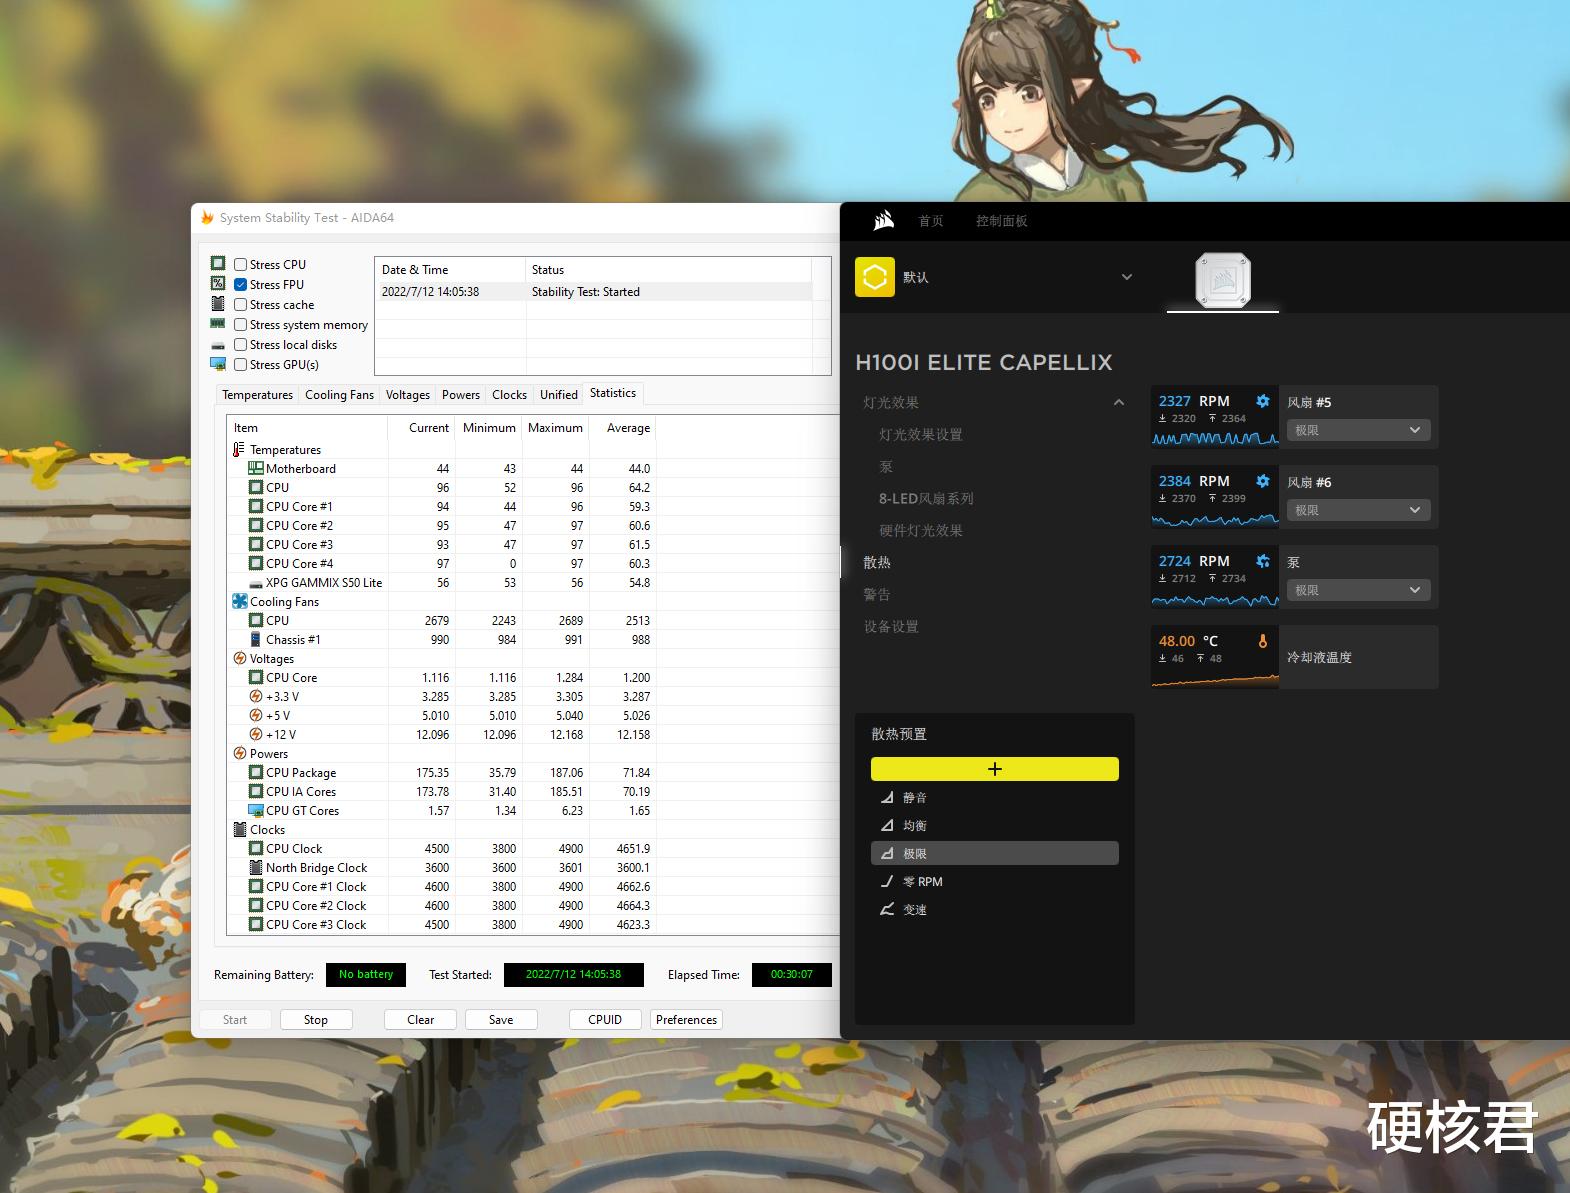Open the 散热 cooling section
Viewport: 1570px width, 1193px height.
877,562
